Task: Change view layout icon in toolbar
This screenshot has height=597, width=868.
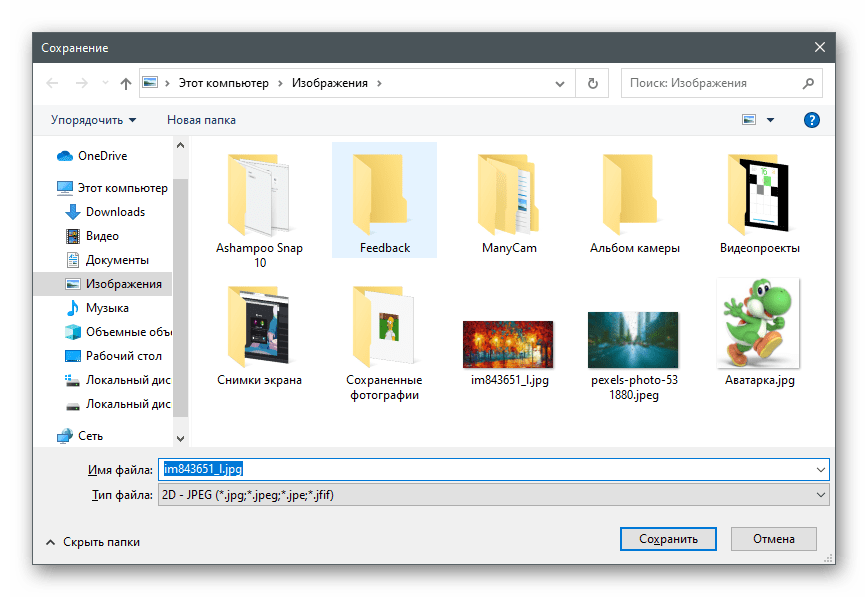Action: click(x=749, y=120)
